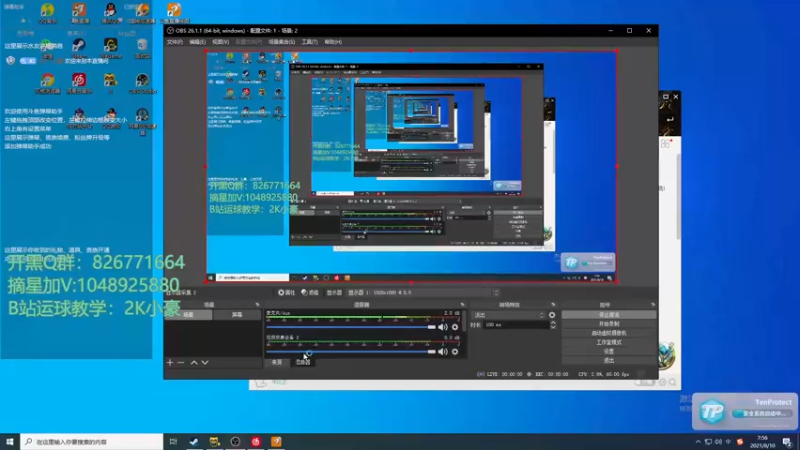Open NetEase Cloud Music desktop shortcut

click(x=79, y=83)
